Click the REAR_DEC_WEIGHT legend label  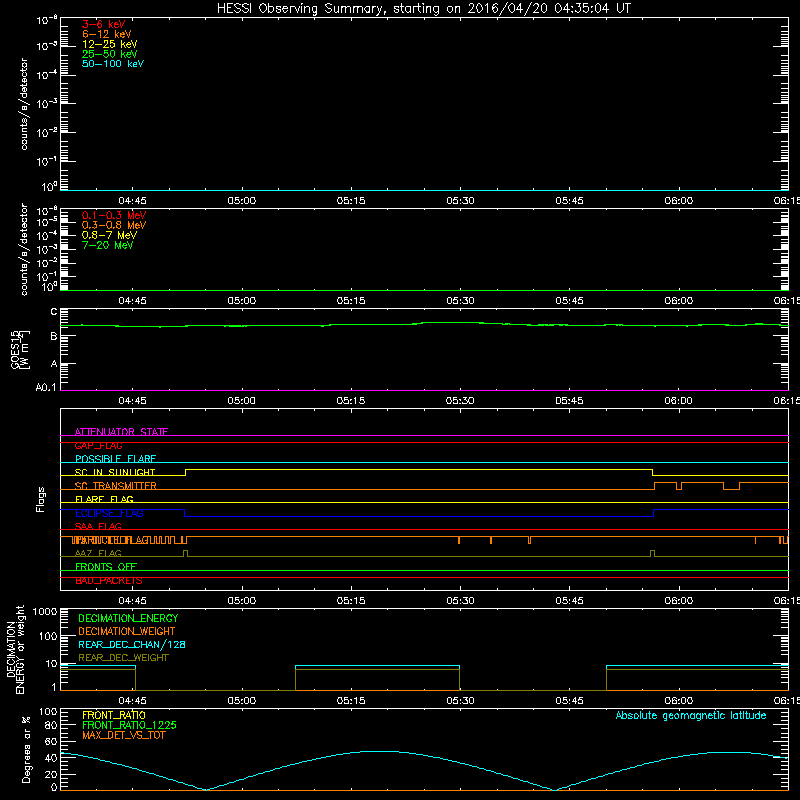(x=123, y=658)
